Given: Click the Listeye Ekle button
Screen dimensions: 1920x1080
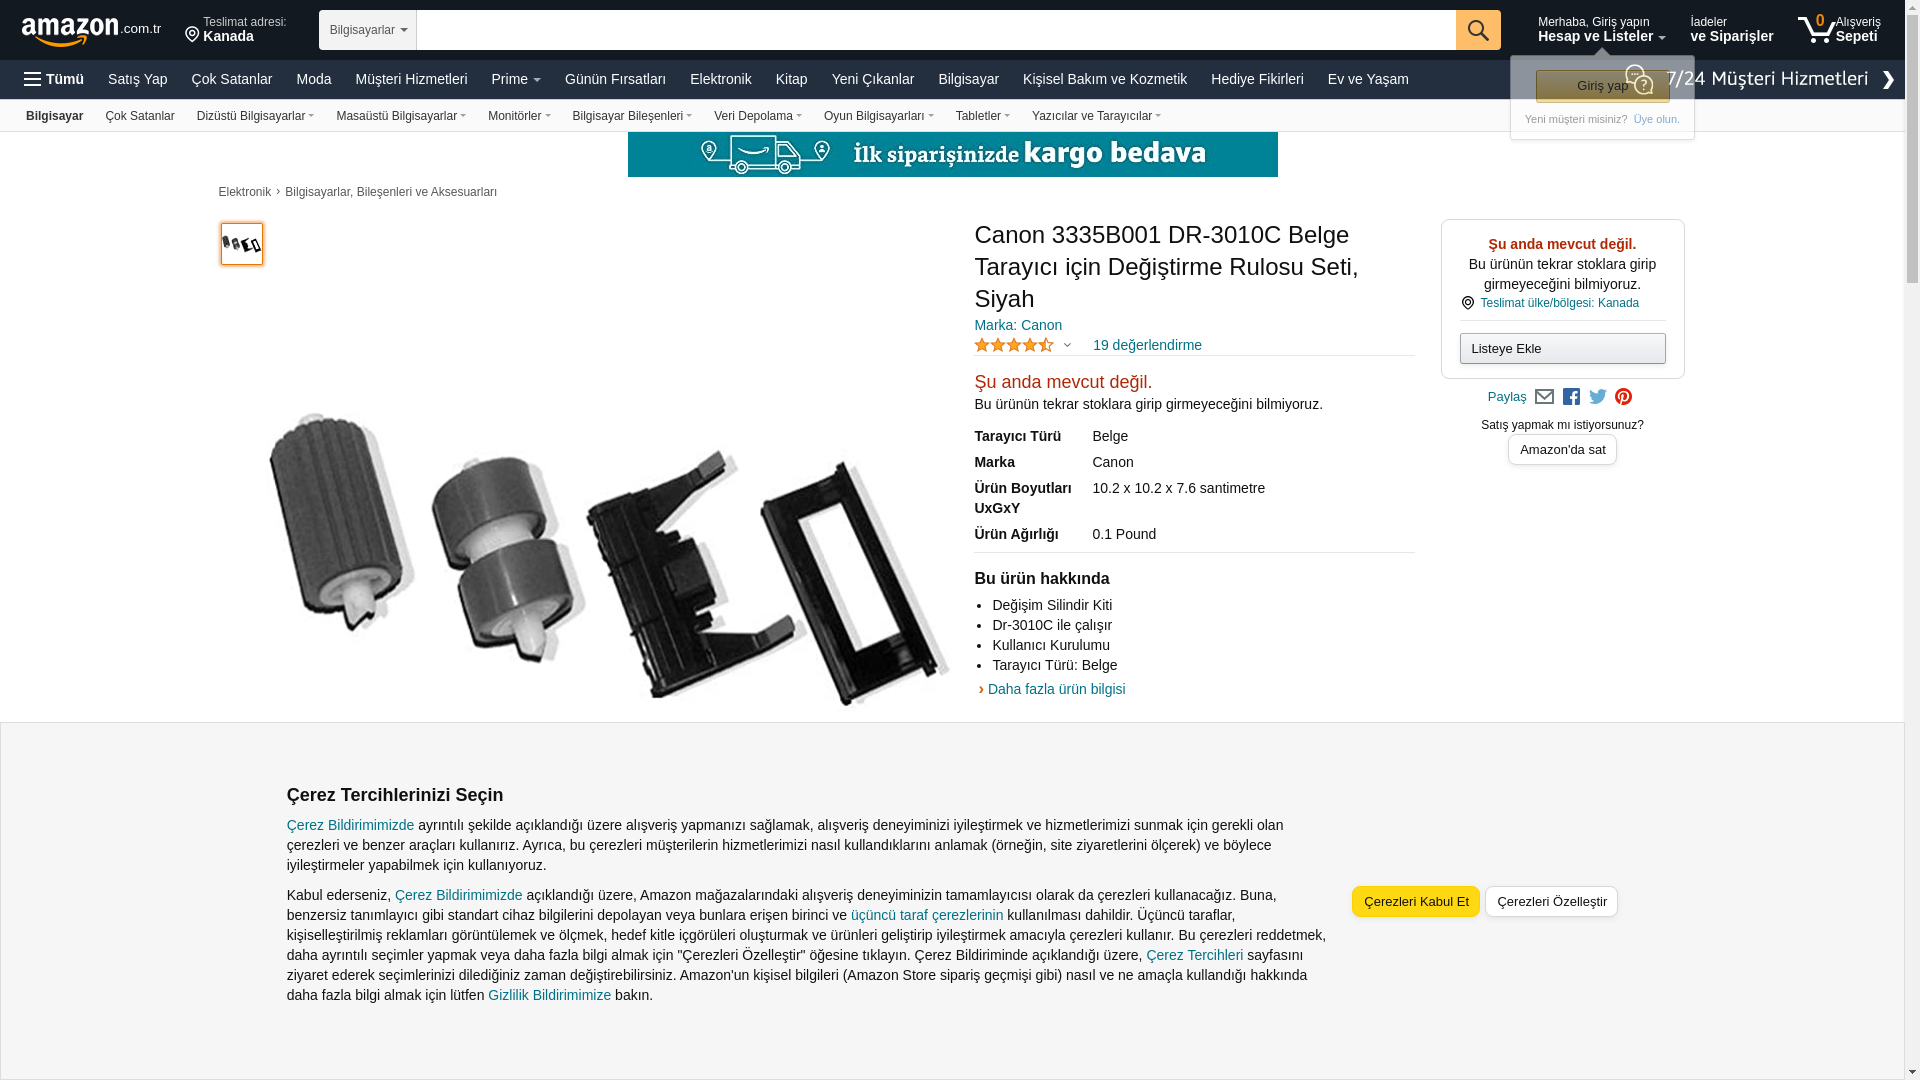Looking at the screenshot, I should 1562,349.
